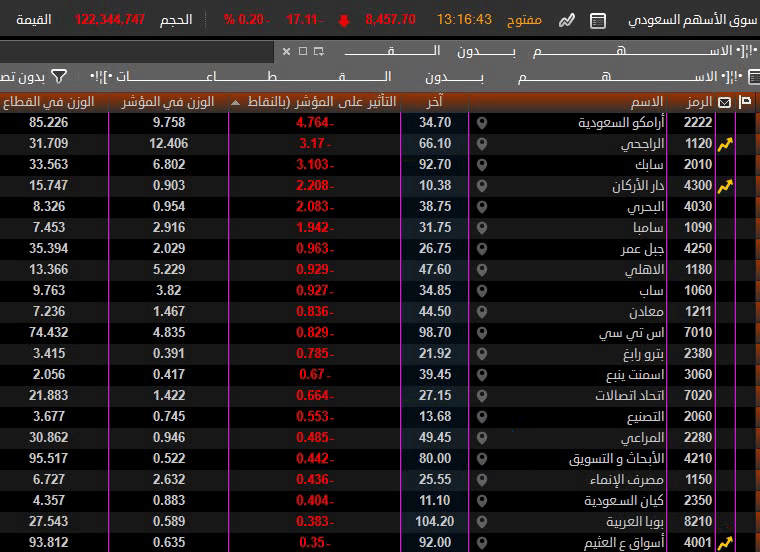
Task: Click the location pin for معادن row
Action: 482,312
